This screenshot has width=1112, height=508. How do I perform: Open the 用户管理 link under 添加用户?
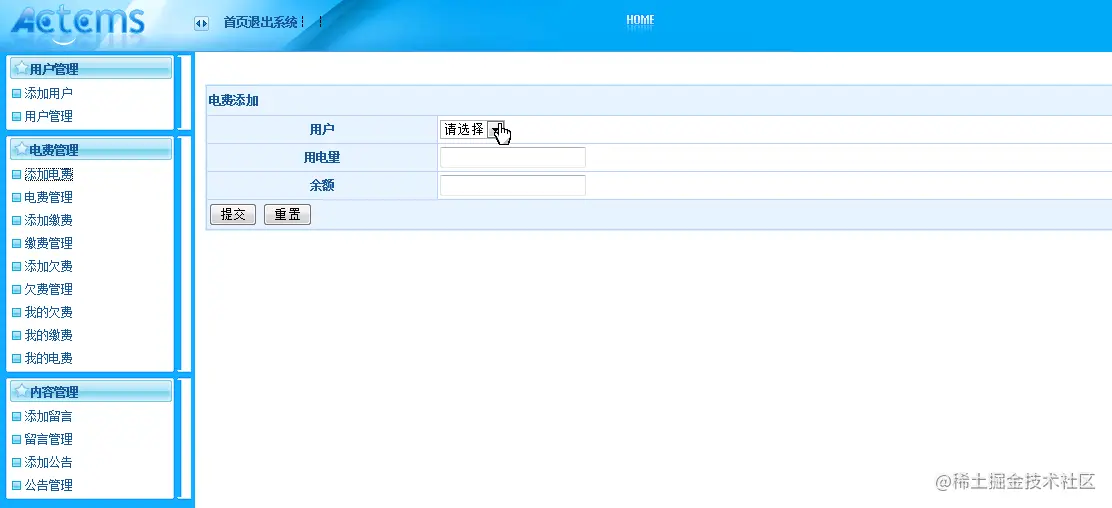click(x=48, y=116)
